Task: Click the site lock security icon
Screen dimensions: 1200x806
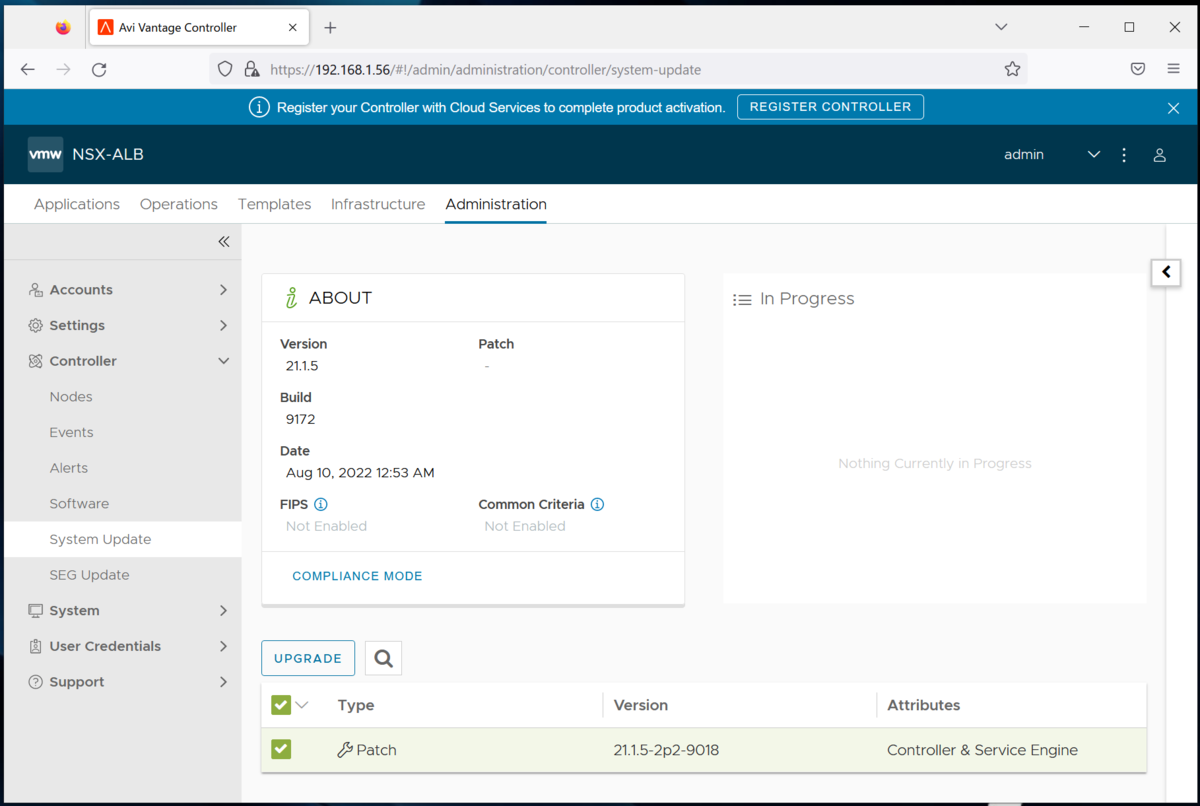Action: pyautogui.click(x=252, y=69)
